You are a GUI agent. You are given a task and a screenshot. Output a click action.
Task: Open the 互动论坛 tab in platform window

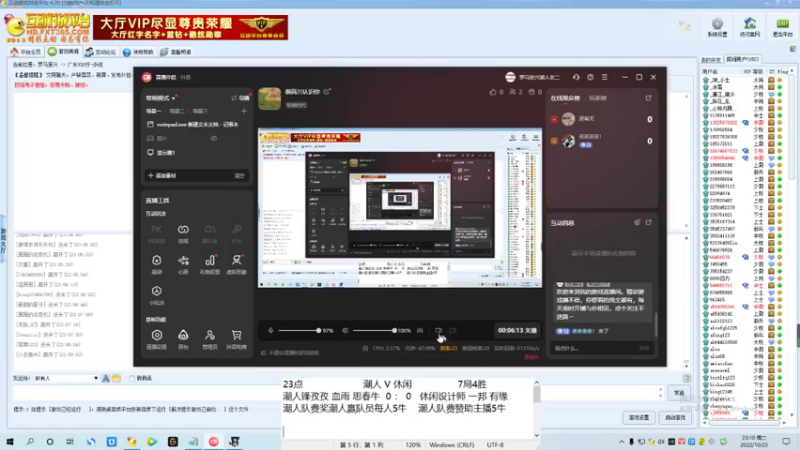(101, 52)
